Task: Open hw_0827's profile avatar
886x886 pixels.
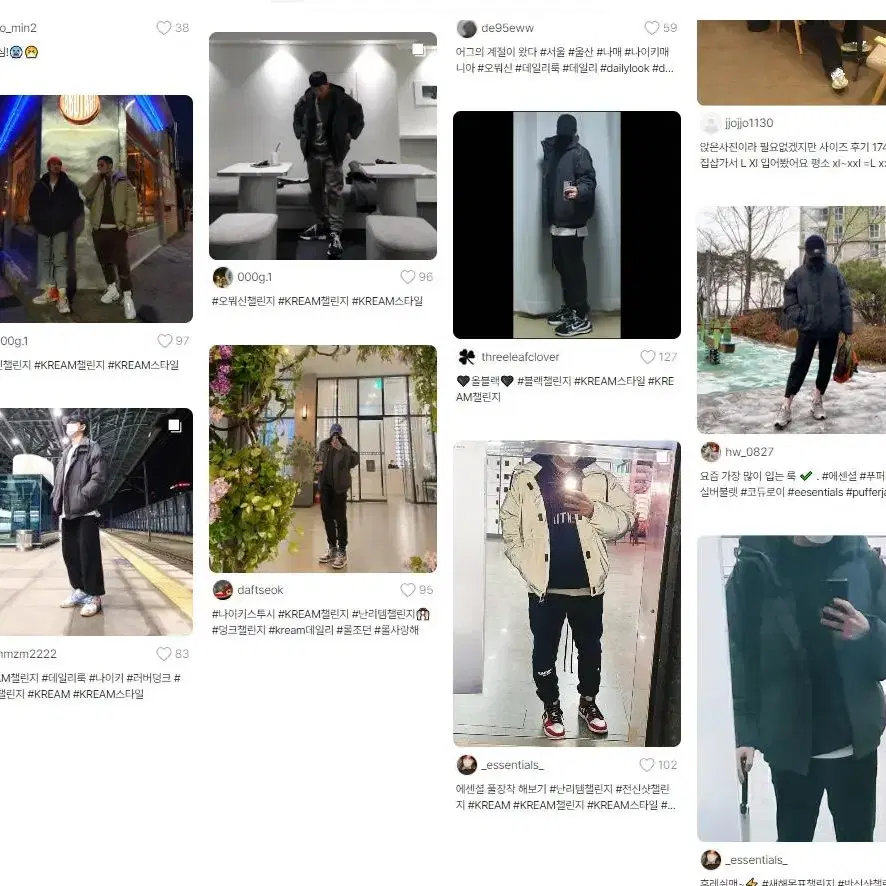Action: 711,452
